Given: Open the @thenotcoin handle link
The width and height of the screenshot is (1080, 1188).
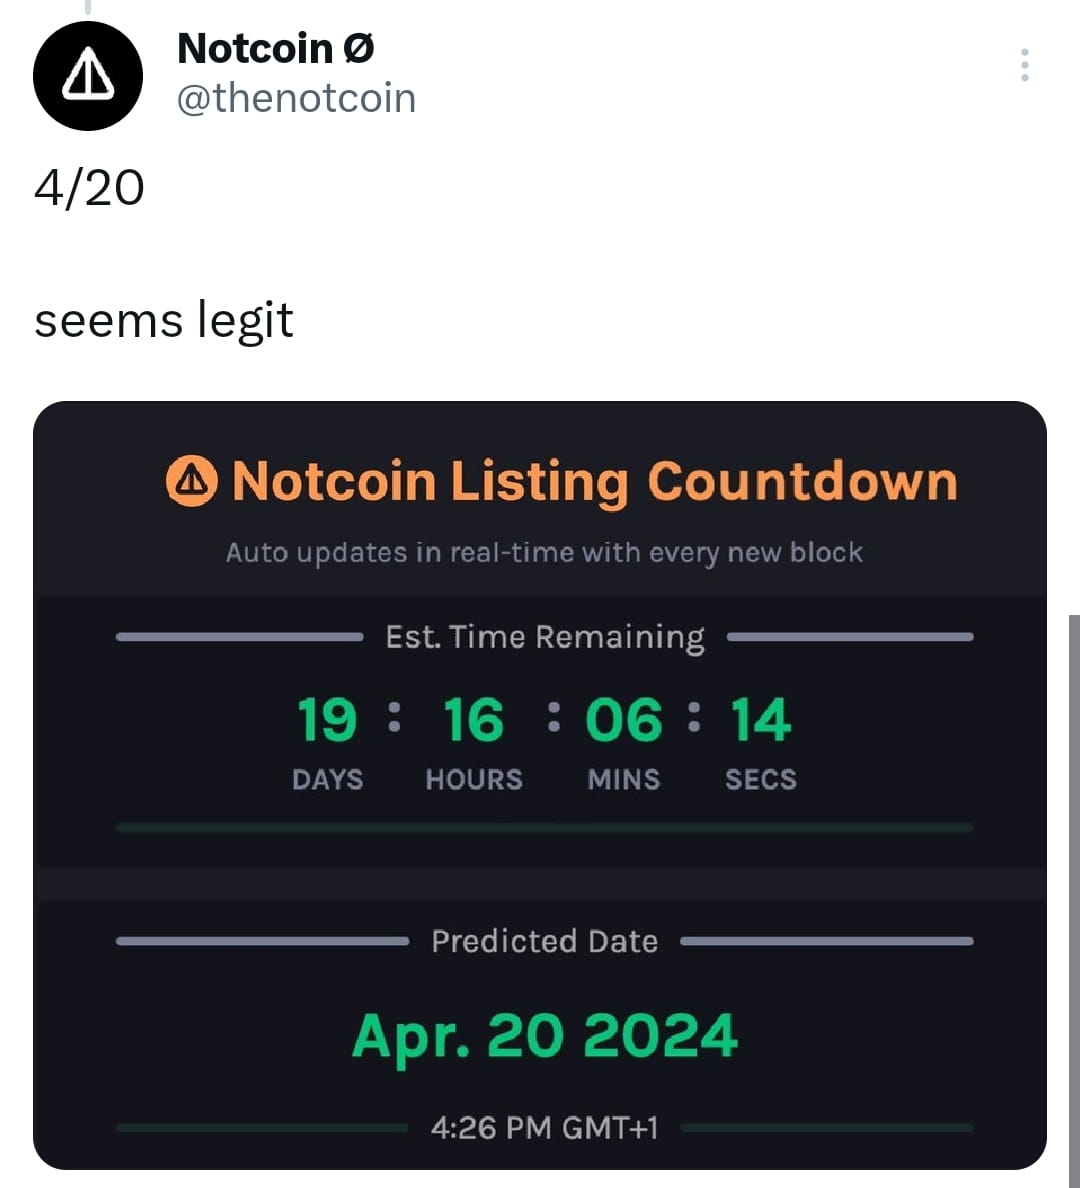Looking at the screenshot, I should (296, 98).
